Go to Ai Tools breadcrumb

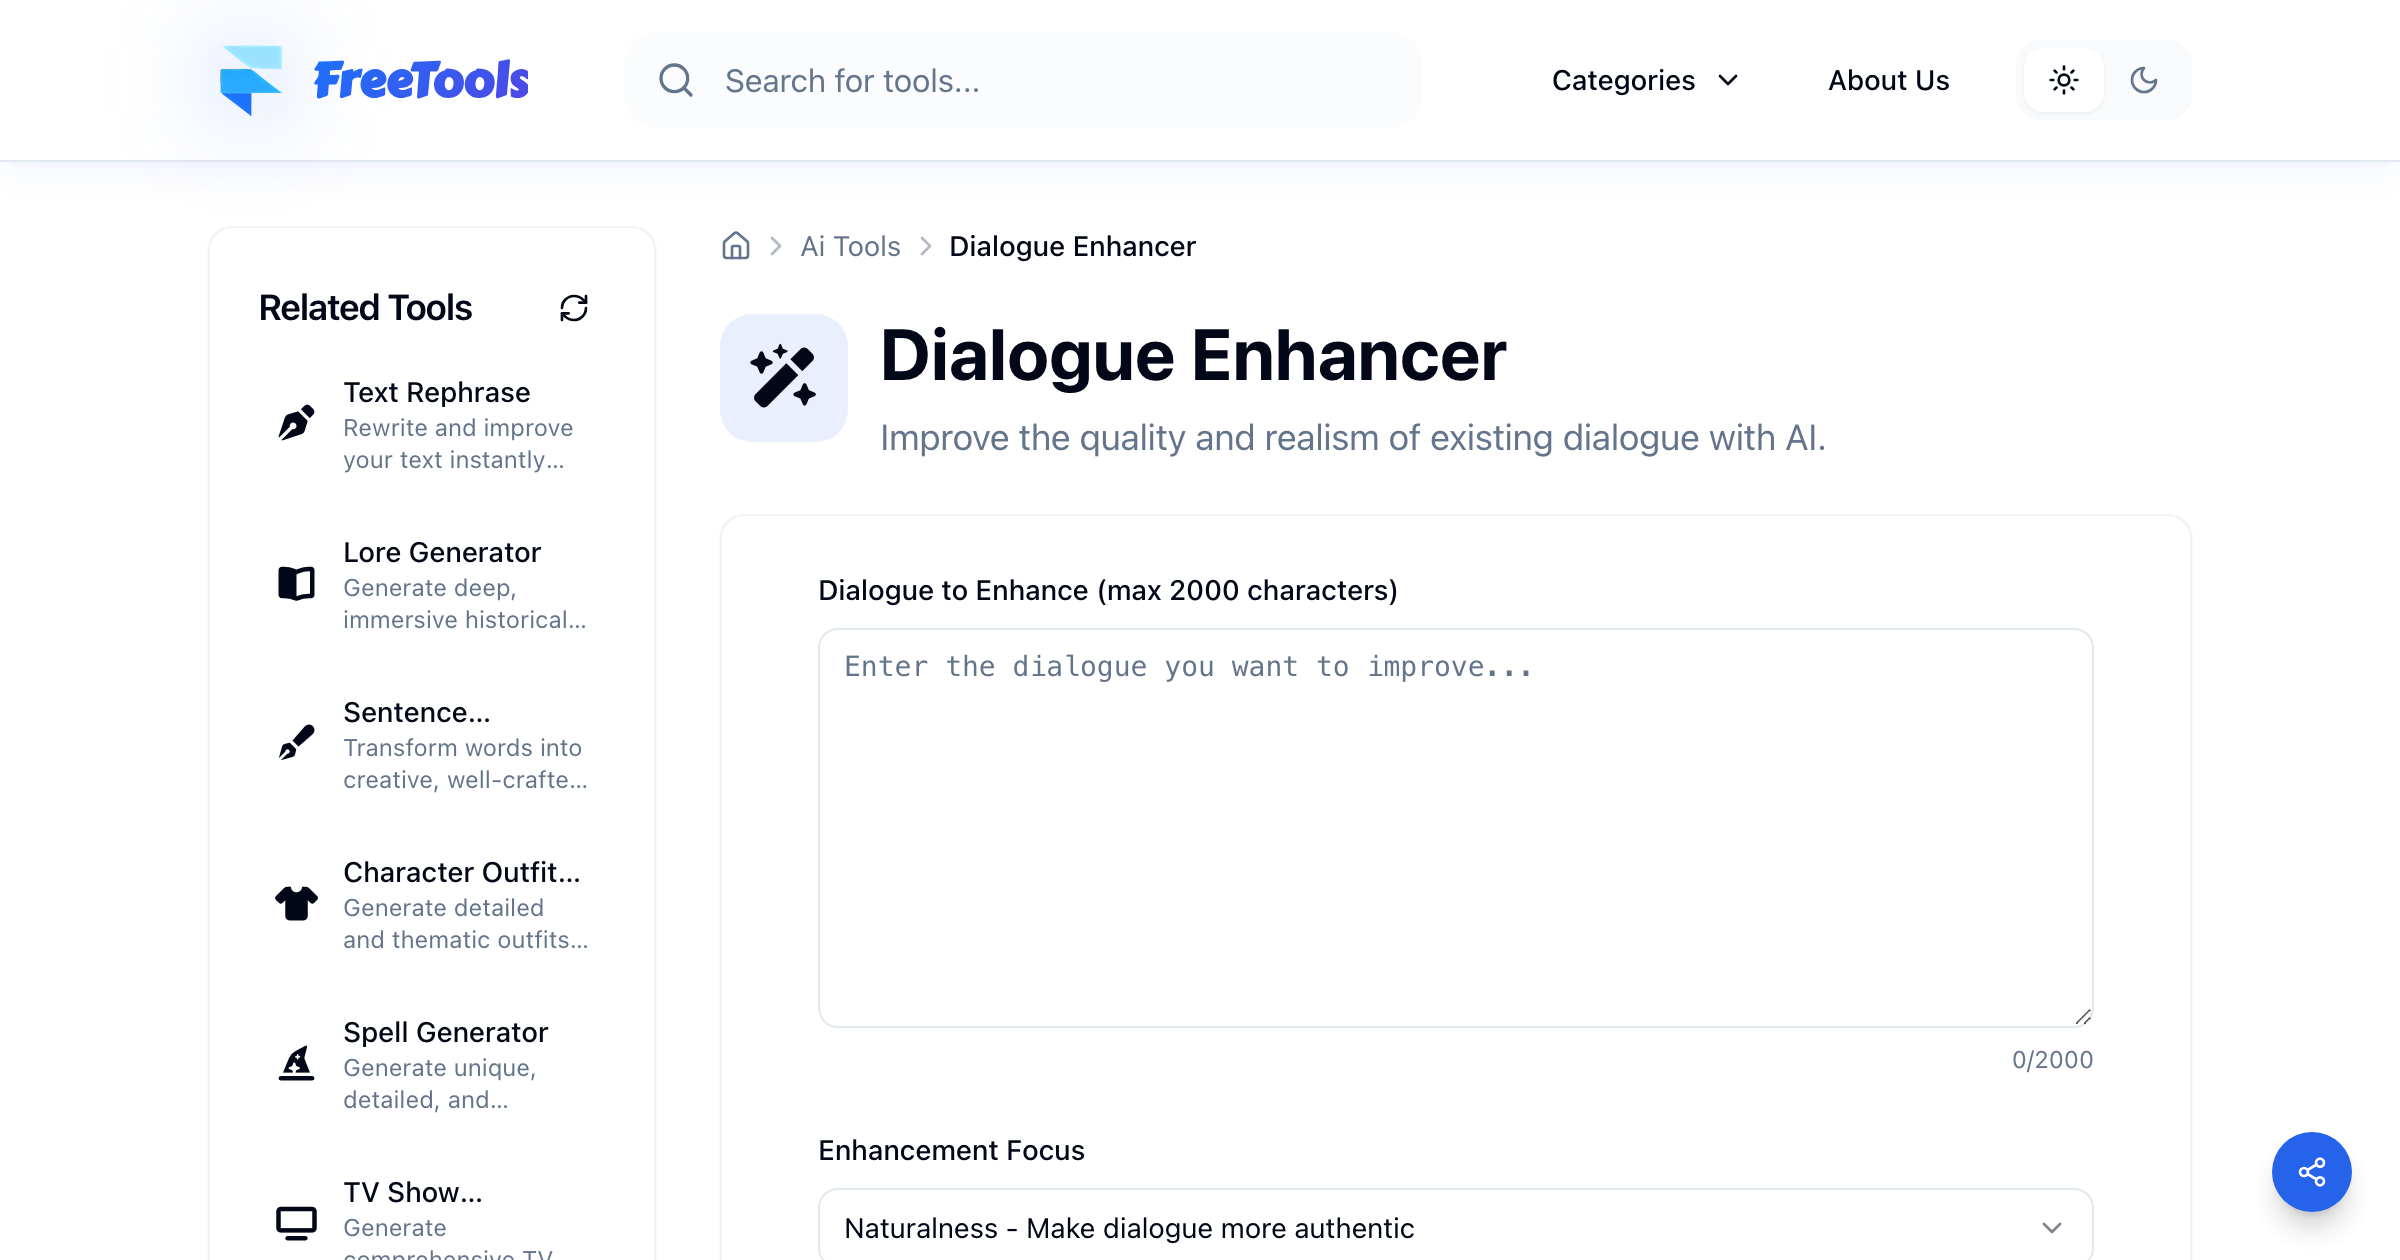point(850,246)
